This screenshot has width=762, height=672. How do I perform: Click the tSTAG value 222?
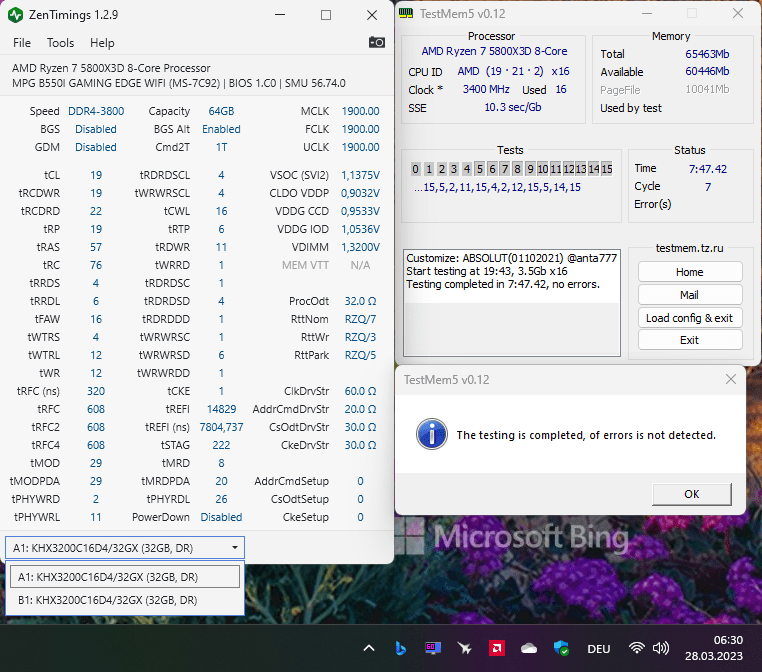pos(221,445)
